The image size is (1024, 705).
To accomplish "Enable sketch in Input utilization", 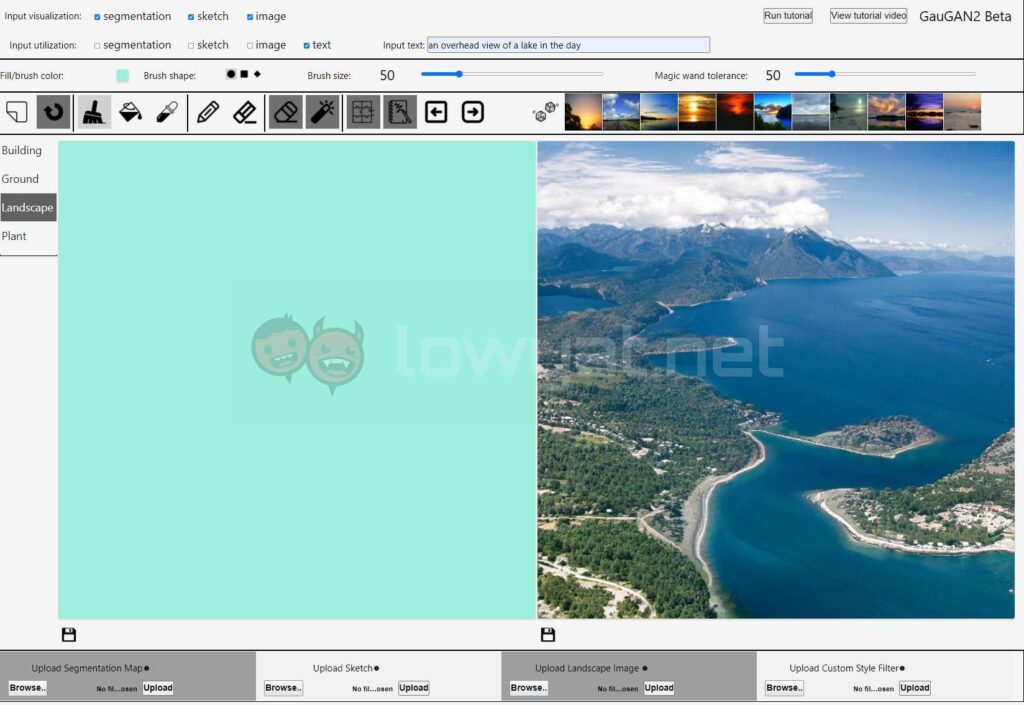I will point(191,45).
